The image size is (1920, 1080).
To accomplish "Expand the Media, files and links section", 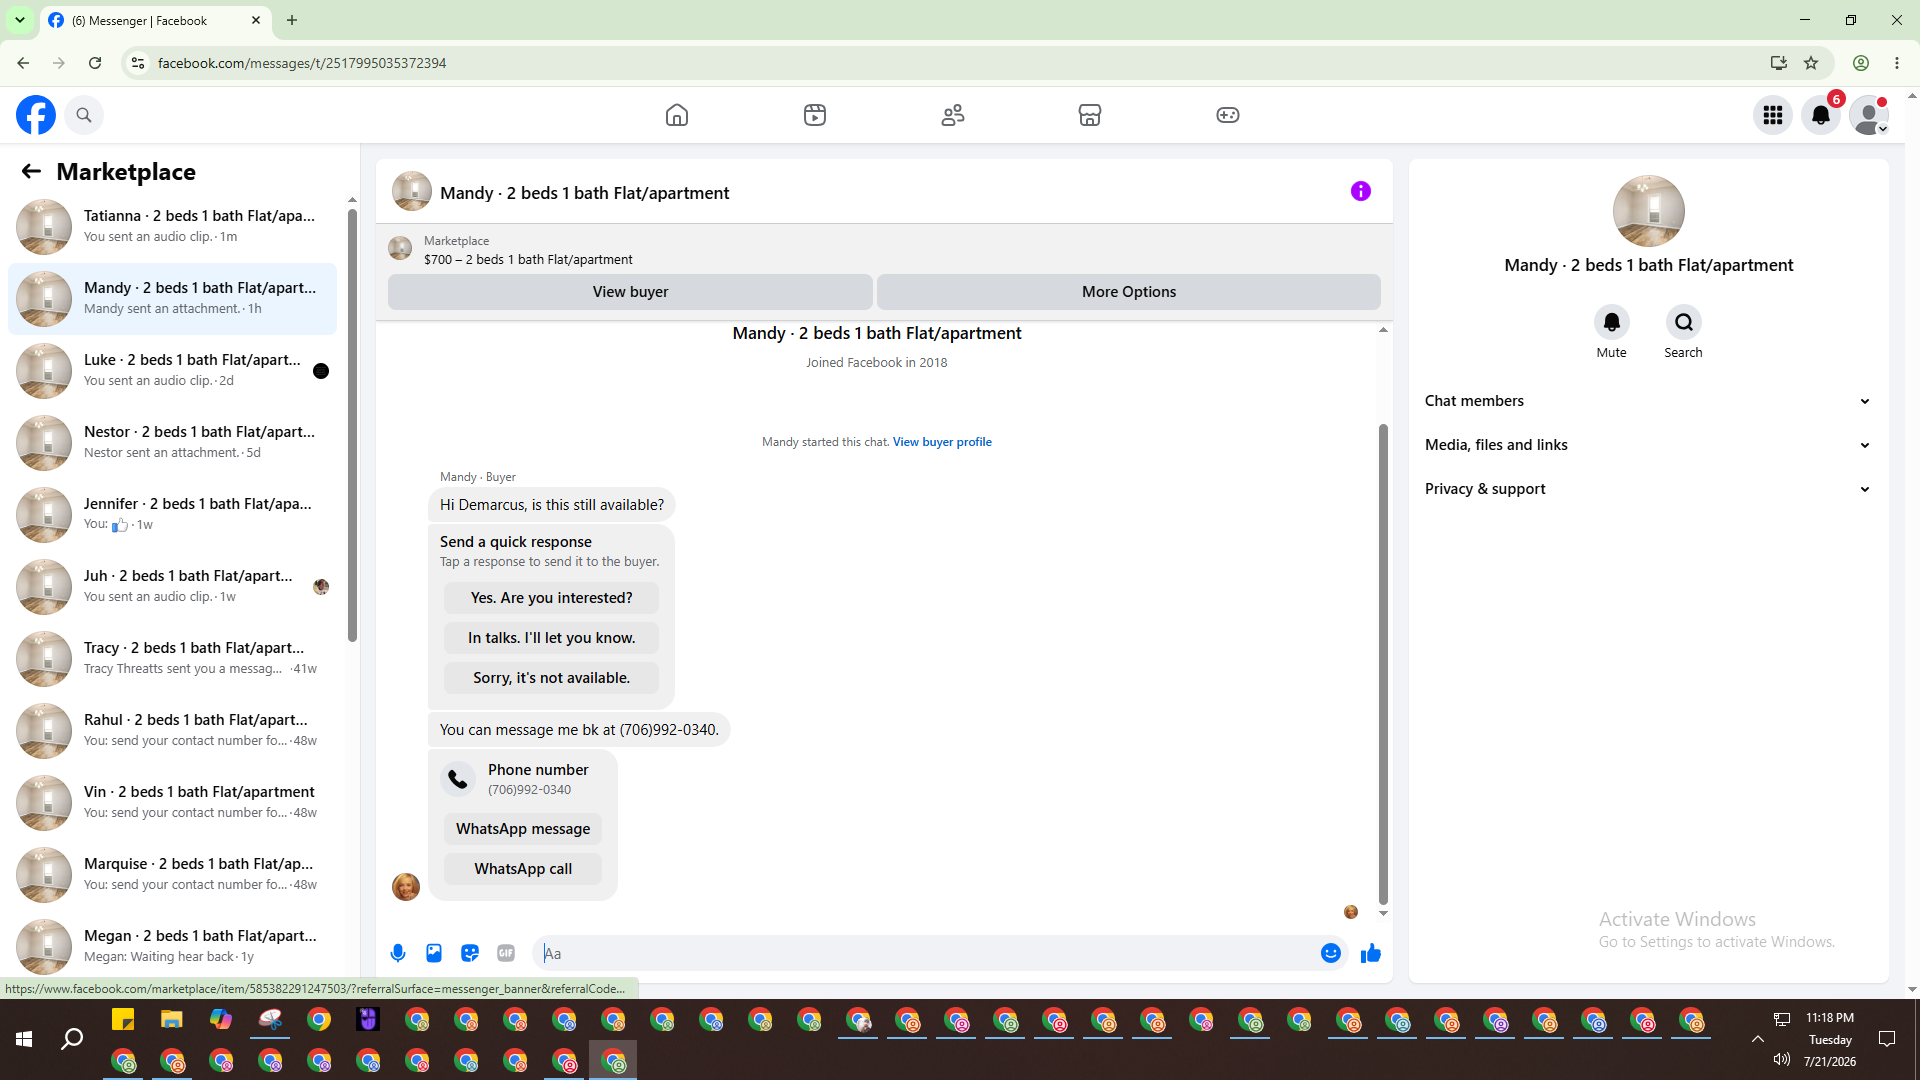I will [1649, 445].
